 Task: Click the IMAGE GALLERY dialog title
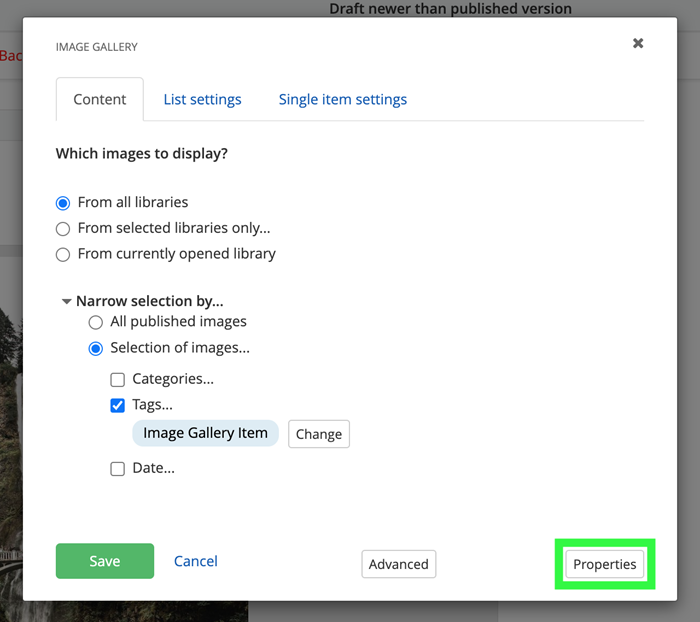pyautogui.click(x=96, y=47)
